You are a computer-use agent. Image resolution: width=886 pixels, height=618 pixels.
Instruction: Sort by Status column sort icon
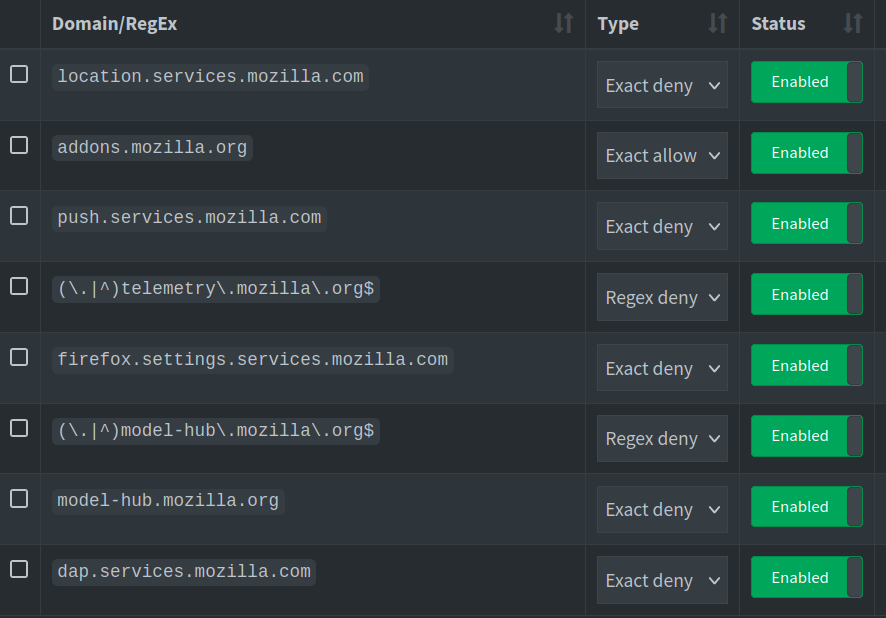853,24
